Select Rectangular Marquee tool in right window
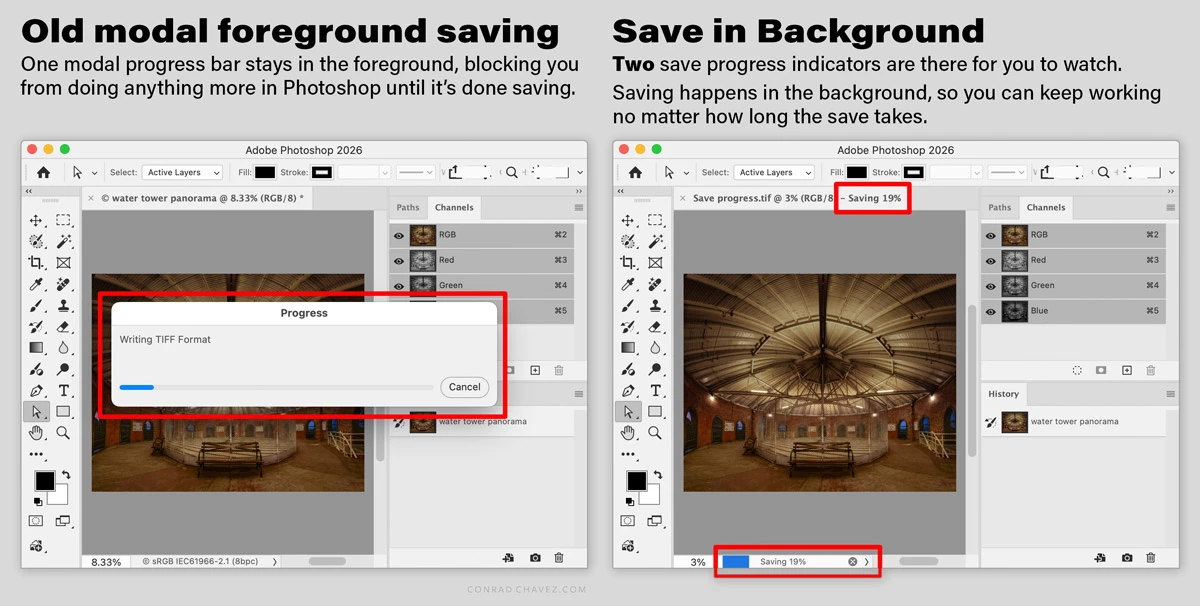This screenshot has height=606, width=1200. tap(655, 220)
